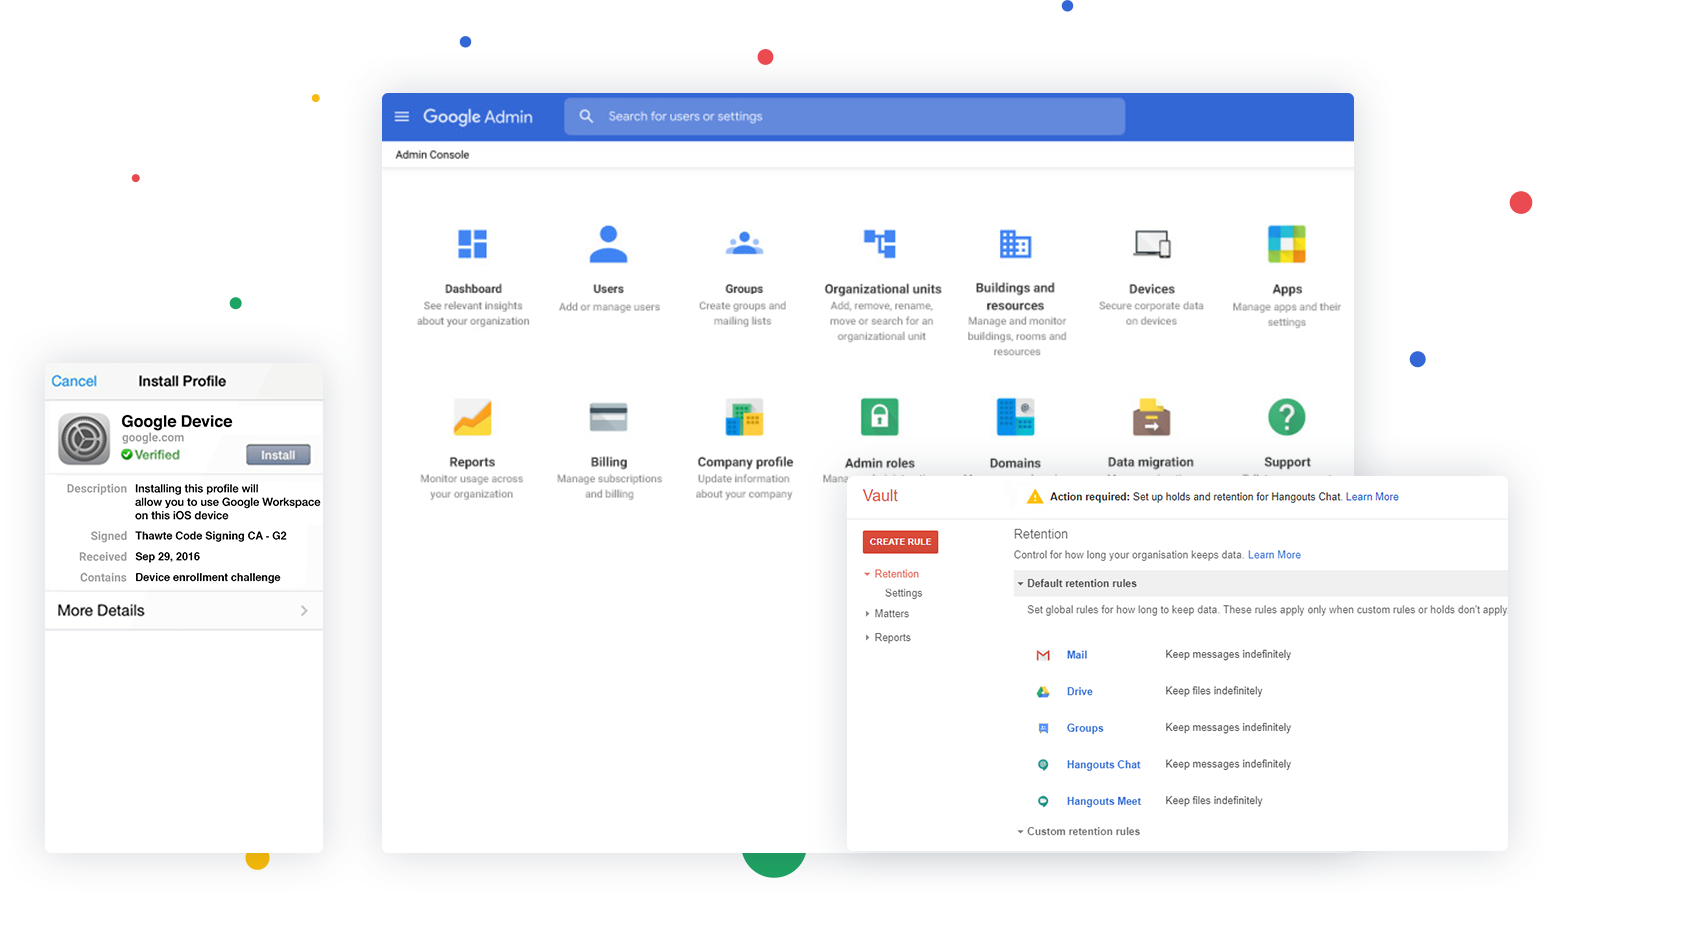This screenshot has width=1694, height=940.
Task: Open Groups to create mailing lists
Action: pos(743,243)
